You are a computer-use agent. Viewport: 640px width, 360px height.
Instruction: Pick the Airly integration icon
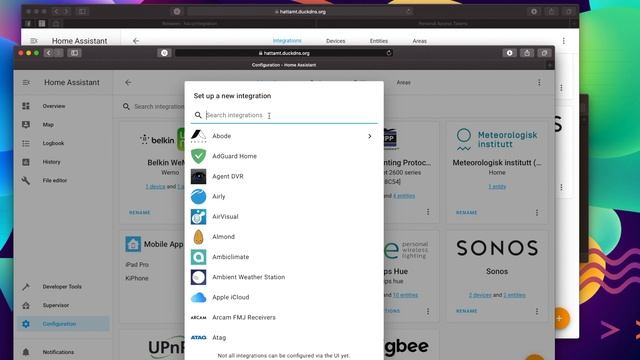198,196
